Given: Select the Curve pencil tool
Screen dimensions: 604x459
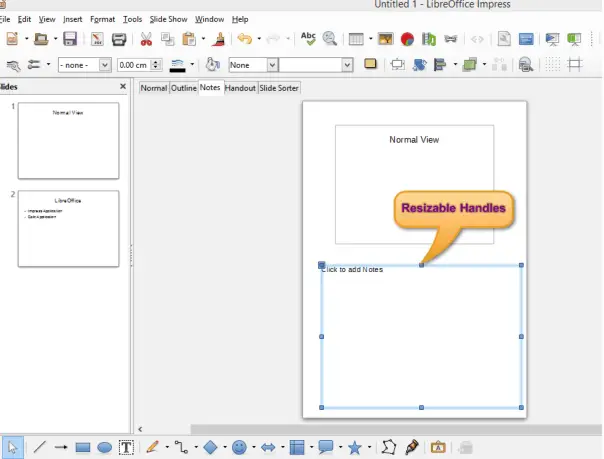Looking at the screenshot, I should [153, 447].
